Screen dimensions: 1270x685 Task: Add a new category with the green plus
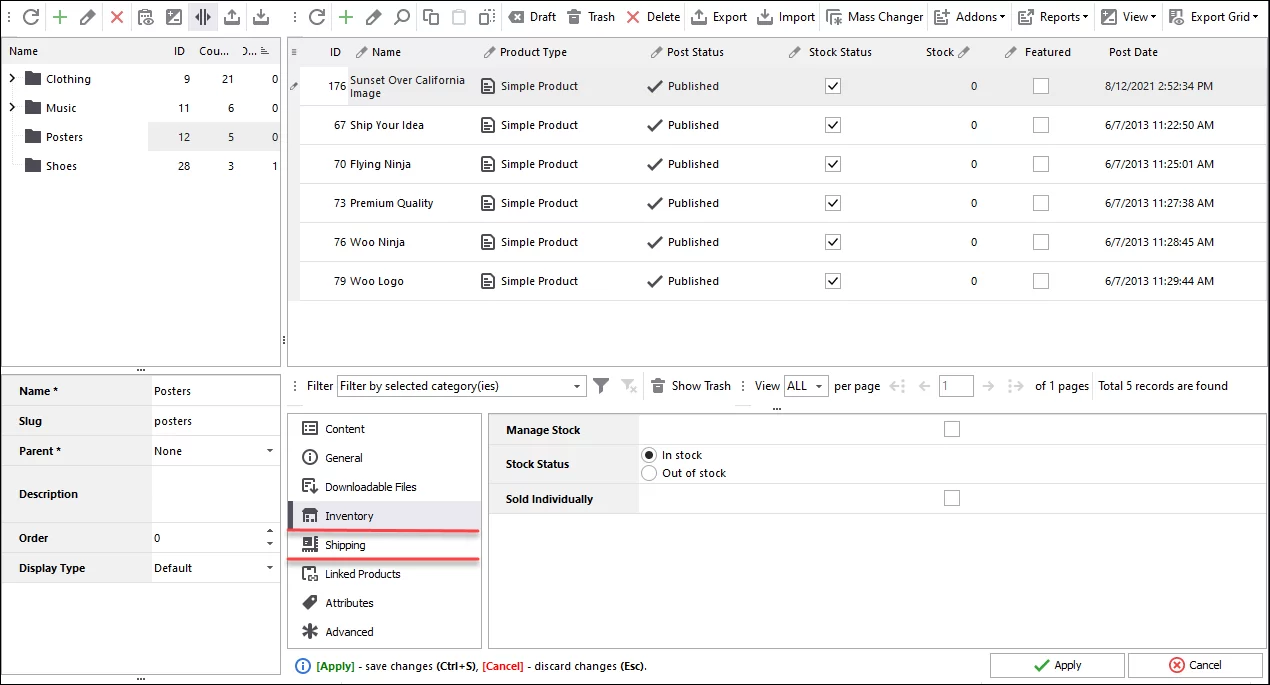pos(60,16)
